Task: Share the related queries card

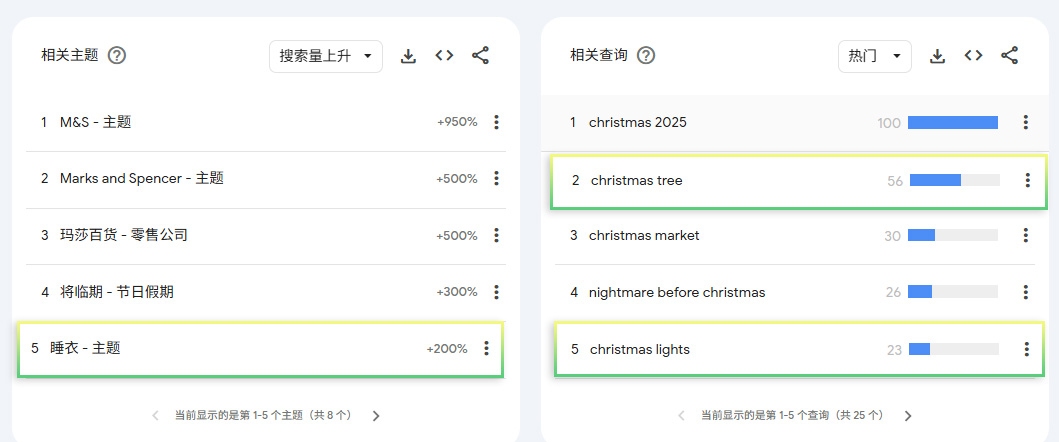Action: pos(1009,56)
